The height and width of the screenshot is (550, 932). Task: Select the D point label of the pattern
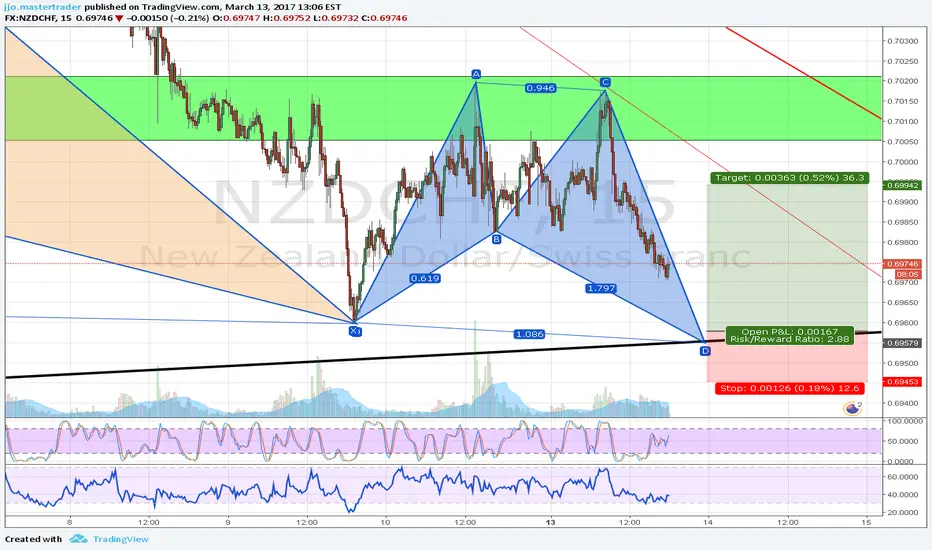705,351
